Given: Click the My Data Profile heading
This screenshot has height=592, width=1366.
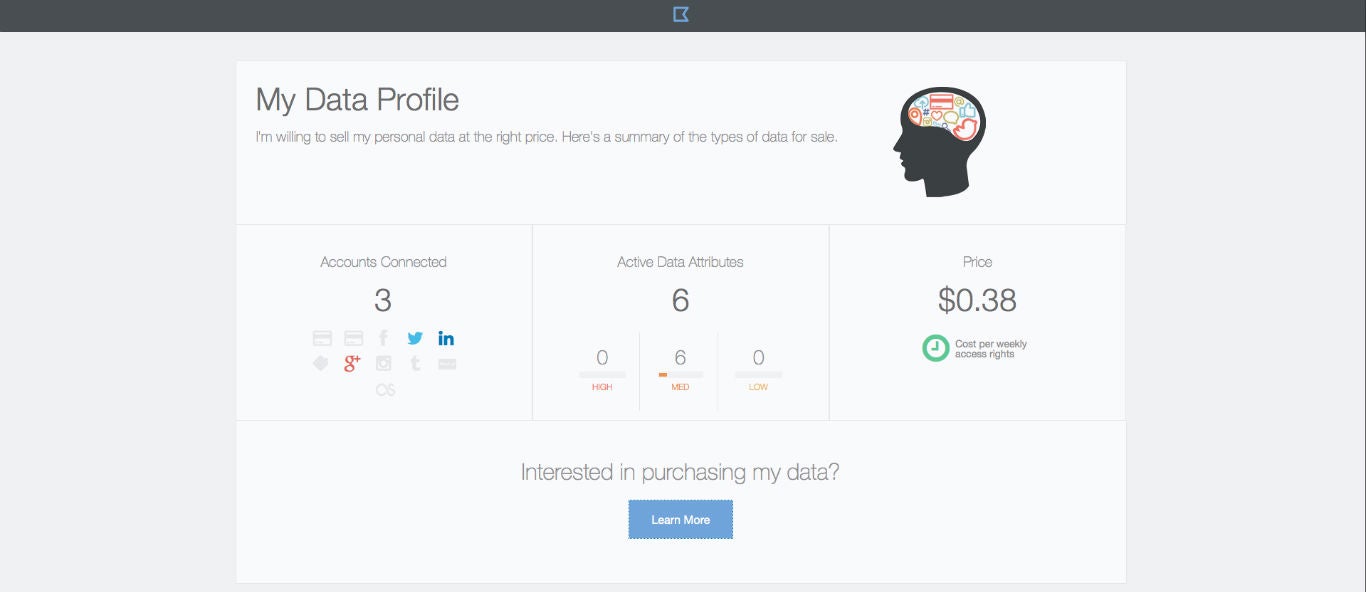Looking at the screenshot, I should coord(357,100).
